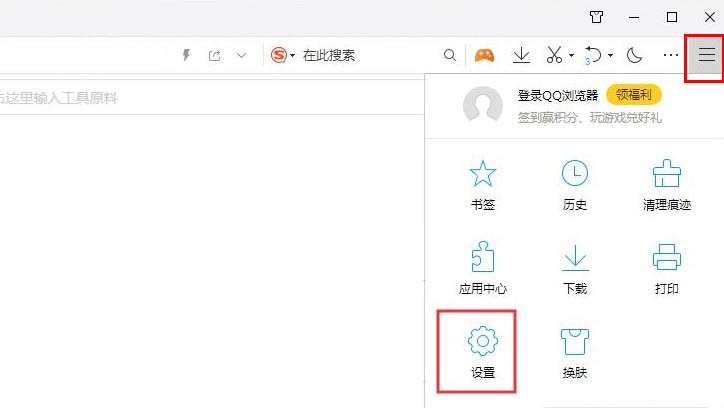Expand the dropdown arrow beside the scissors
Image resolution: width=724 pixels, height=408 pixels.
click(x=571, y=57)
